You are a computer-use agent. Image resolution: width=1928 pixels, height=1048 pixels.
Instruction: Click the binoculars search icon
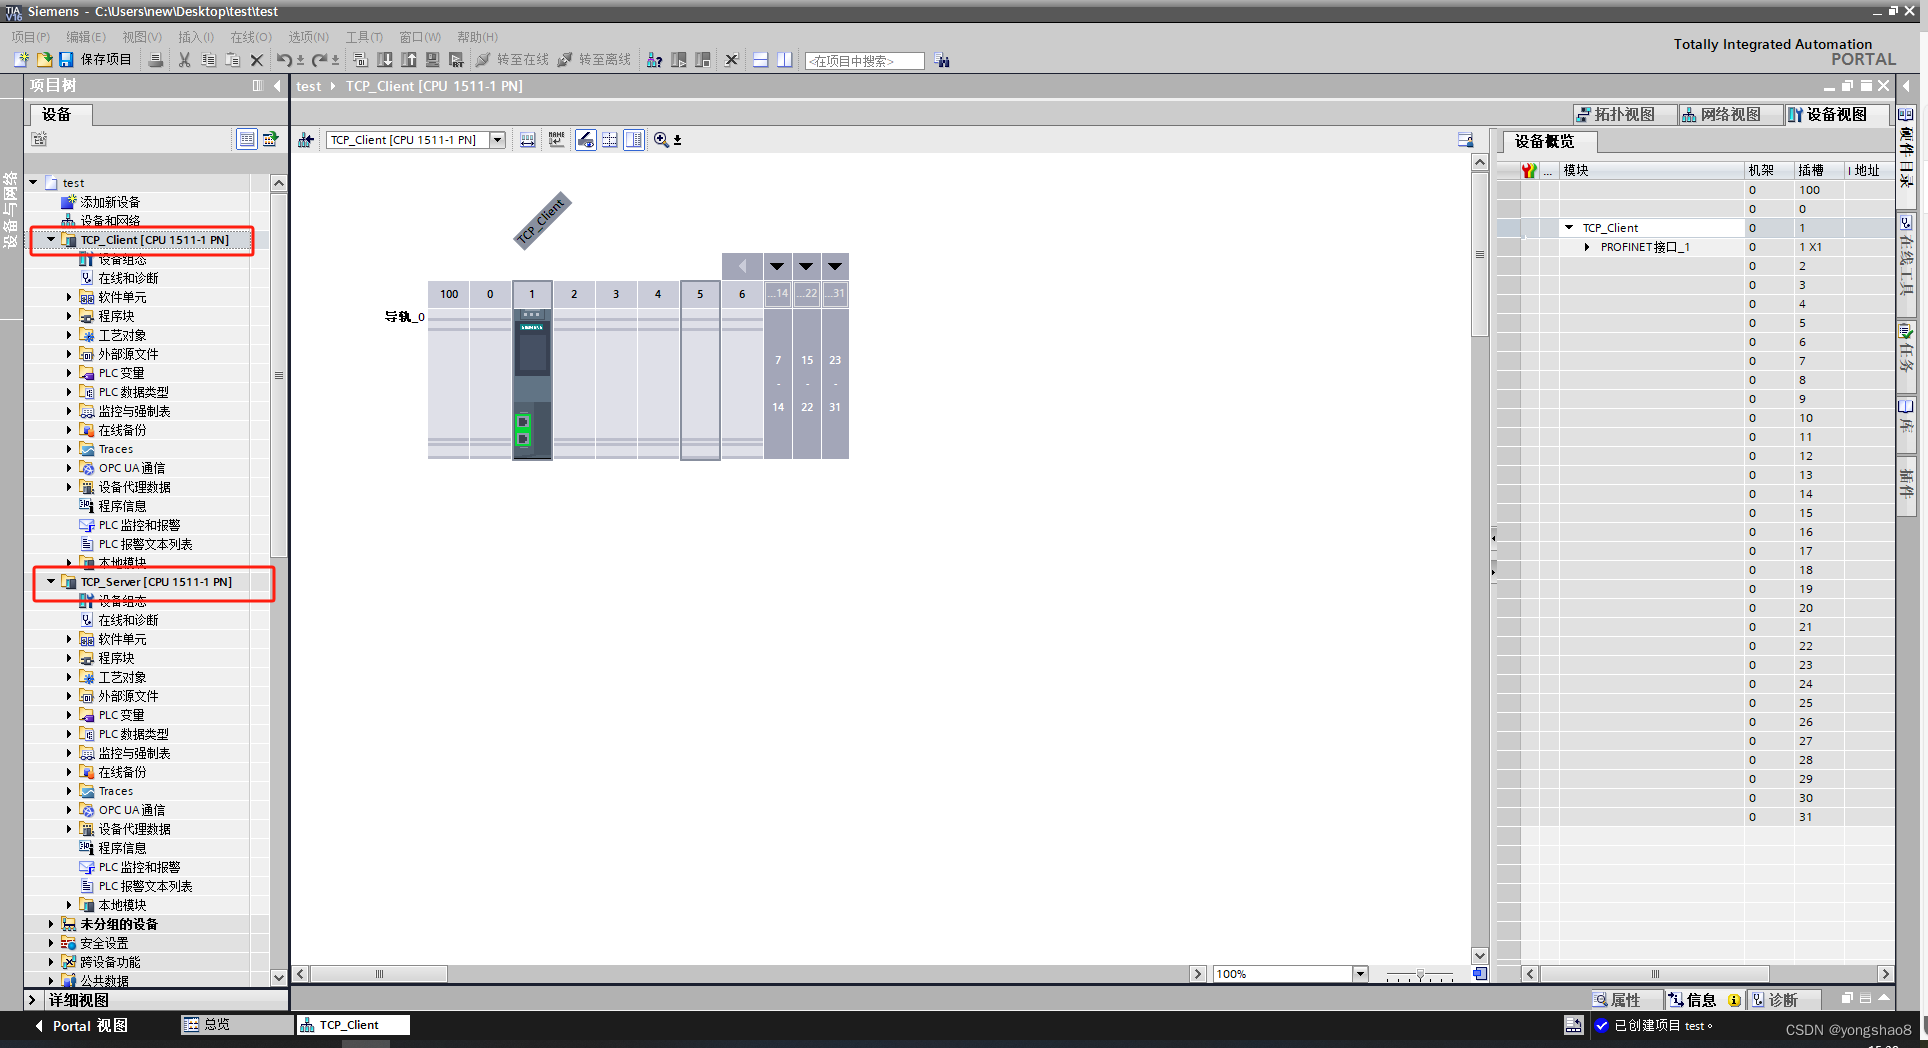(x=942, y=60)
